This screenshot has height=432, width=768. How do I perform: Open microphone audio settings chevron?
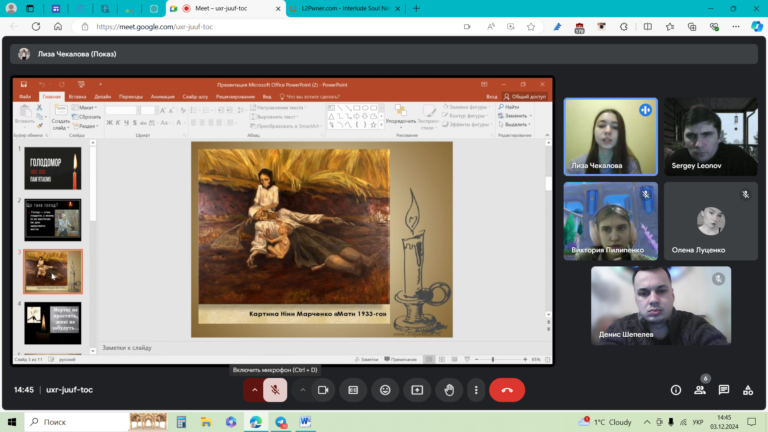coord(255,390)
